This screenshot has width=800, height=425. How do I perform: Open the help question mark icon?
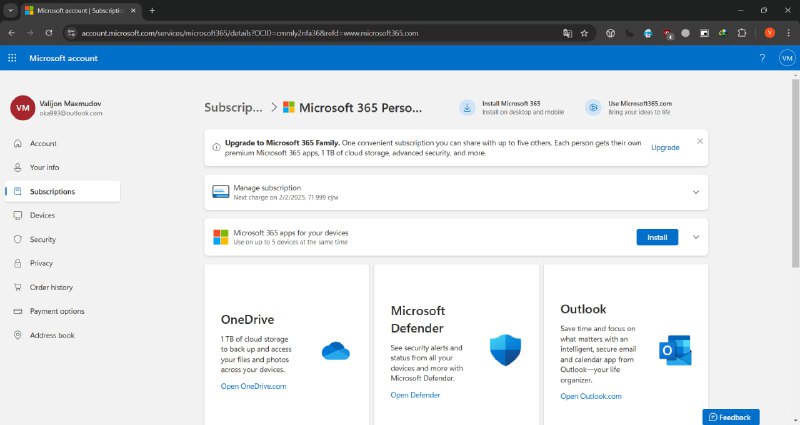(762, 58)
